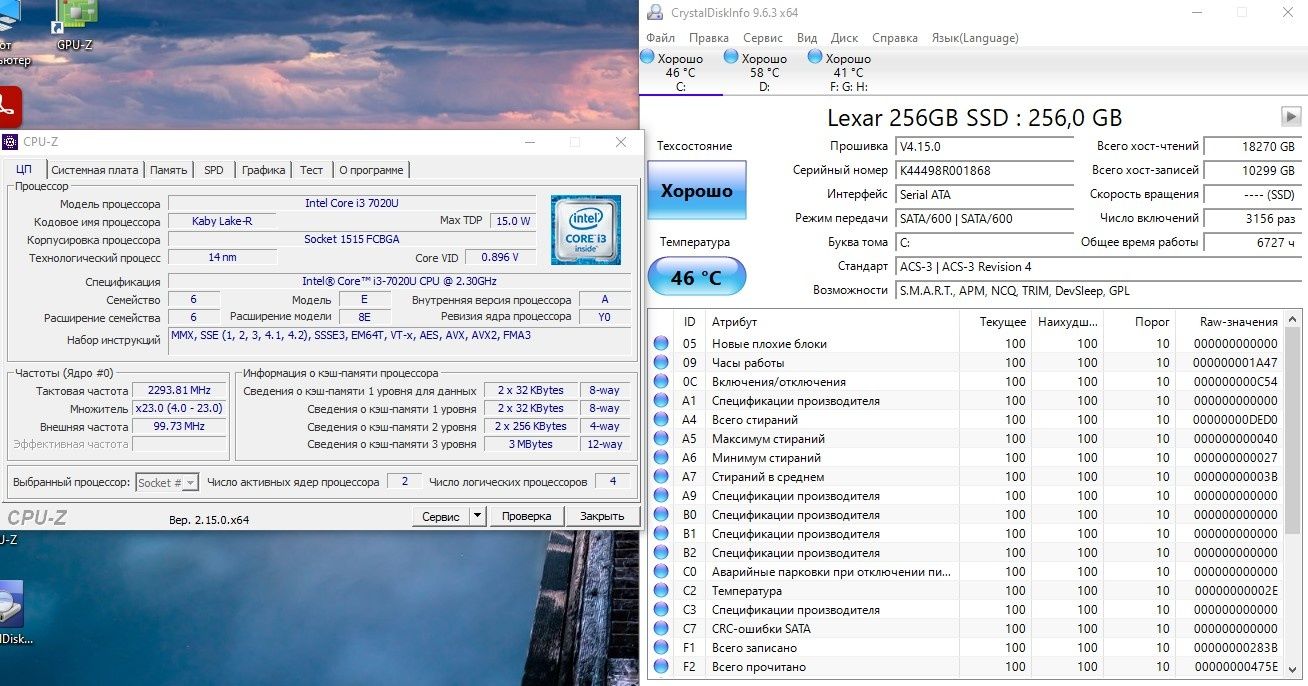
Task: Click the Lexar 256GB SSD title text
Action: point(975,117)
